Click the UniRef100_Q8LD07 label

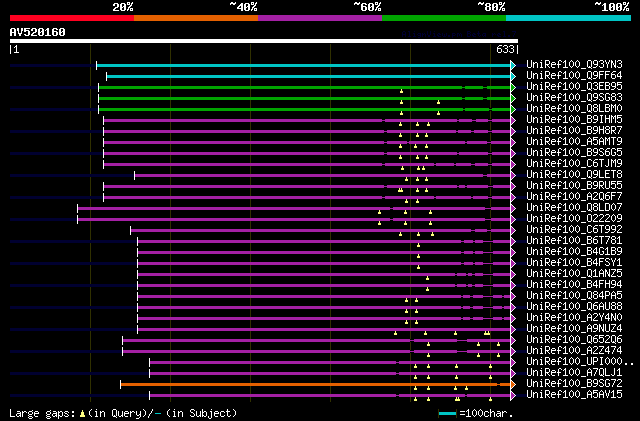tap(574, 208)
